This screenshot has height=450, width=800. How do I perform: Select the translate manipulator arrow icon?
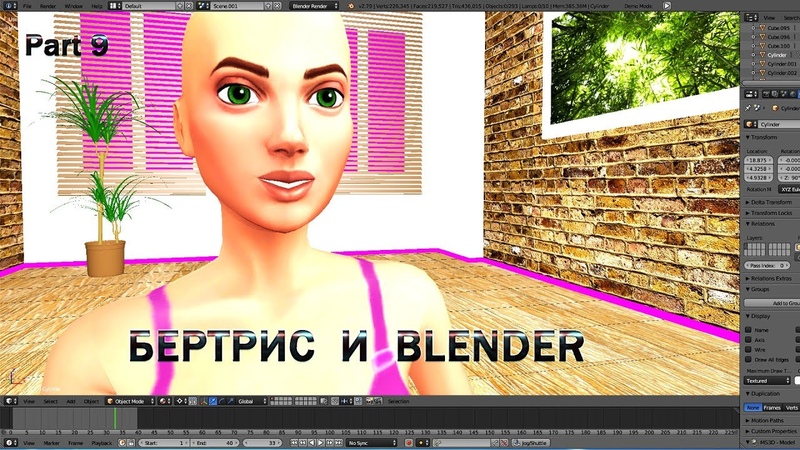[213, 402]
